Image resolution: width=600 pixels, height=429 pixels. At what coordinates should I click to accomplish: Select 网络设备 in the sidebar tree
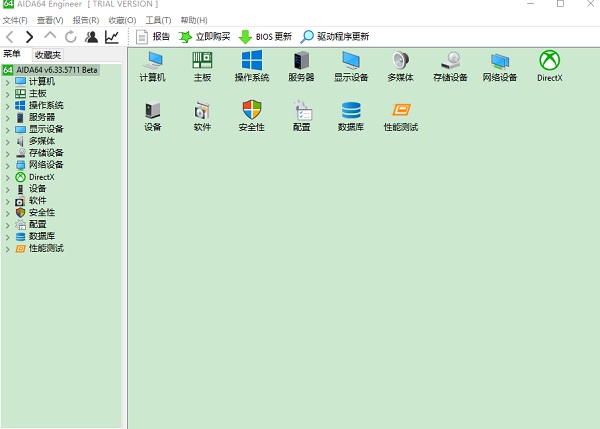pos(45,165)
